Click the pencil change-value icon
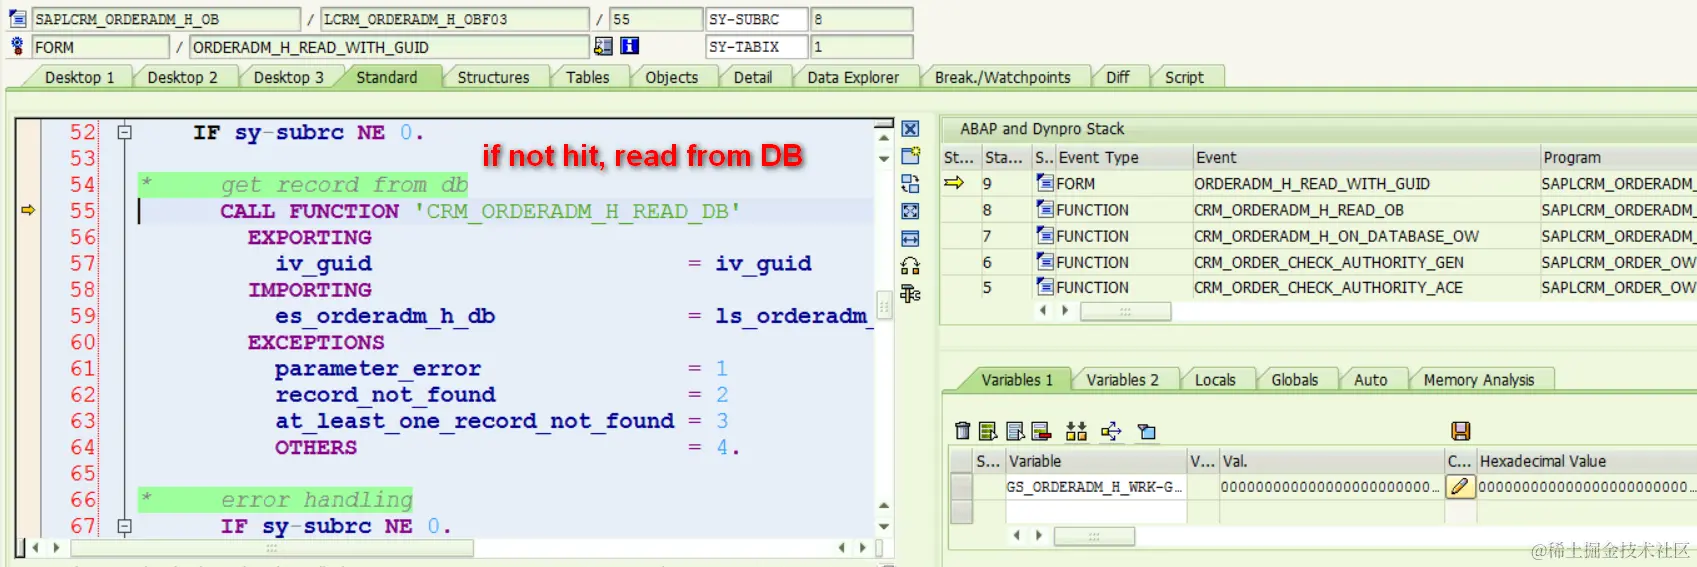 (1460, 487)
